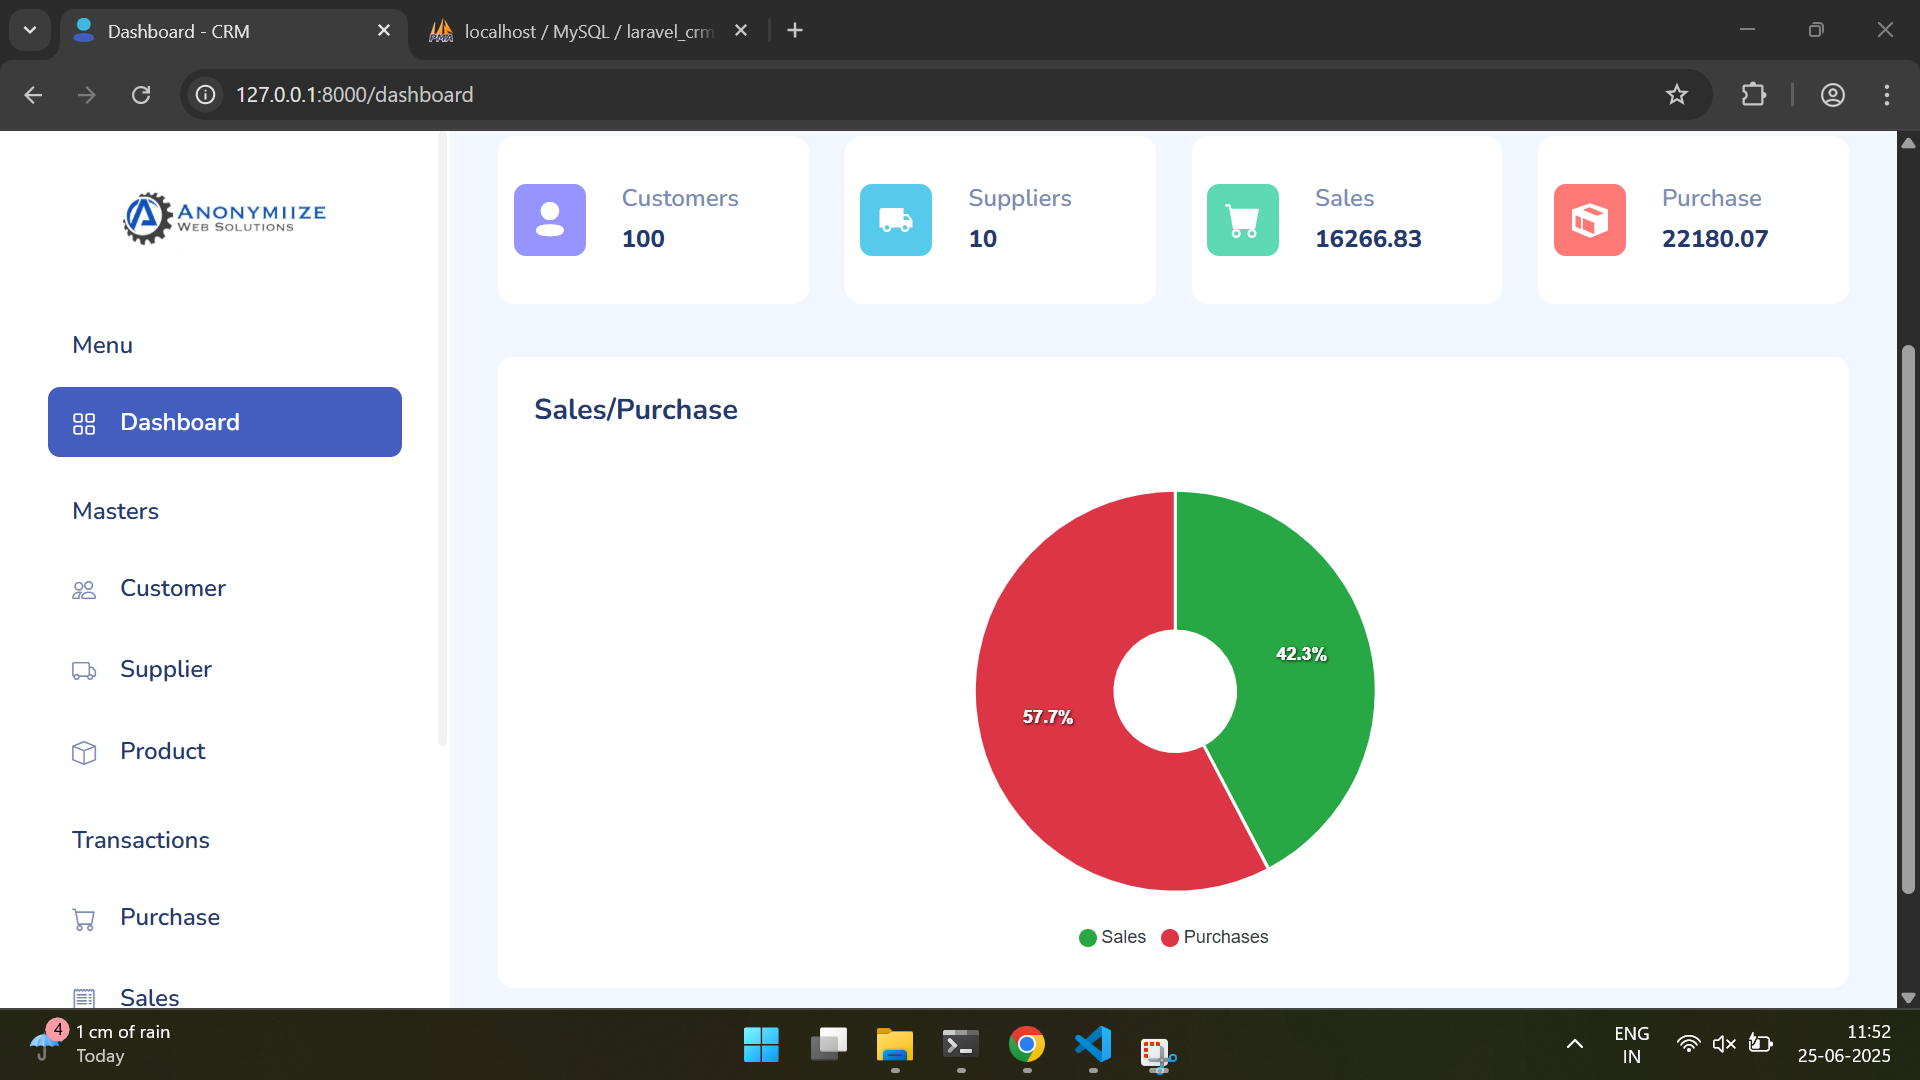This screenshot has width=1920, height=1080.
Task: Click the Product cube icon in sidebar
Action: (84, 752)
